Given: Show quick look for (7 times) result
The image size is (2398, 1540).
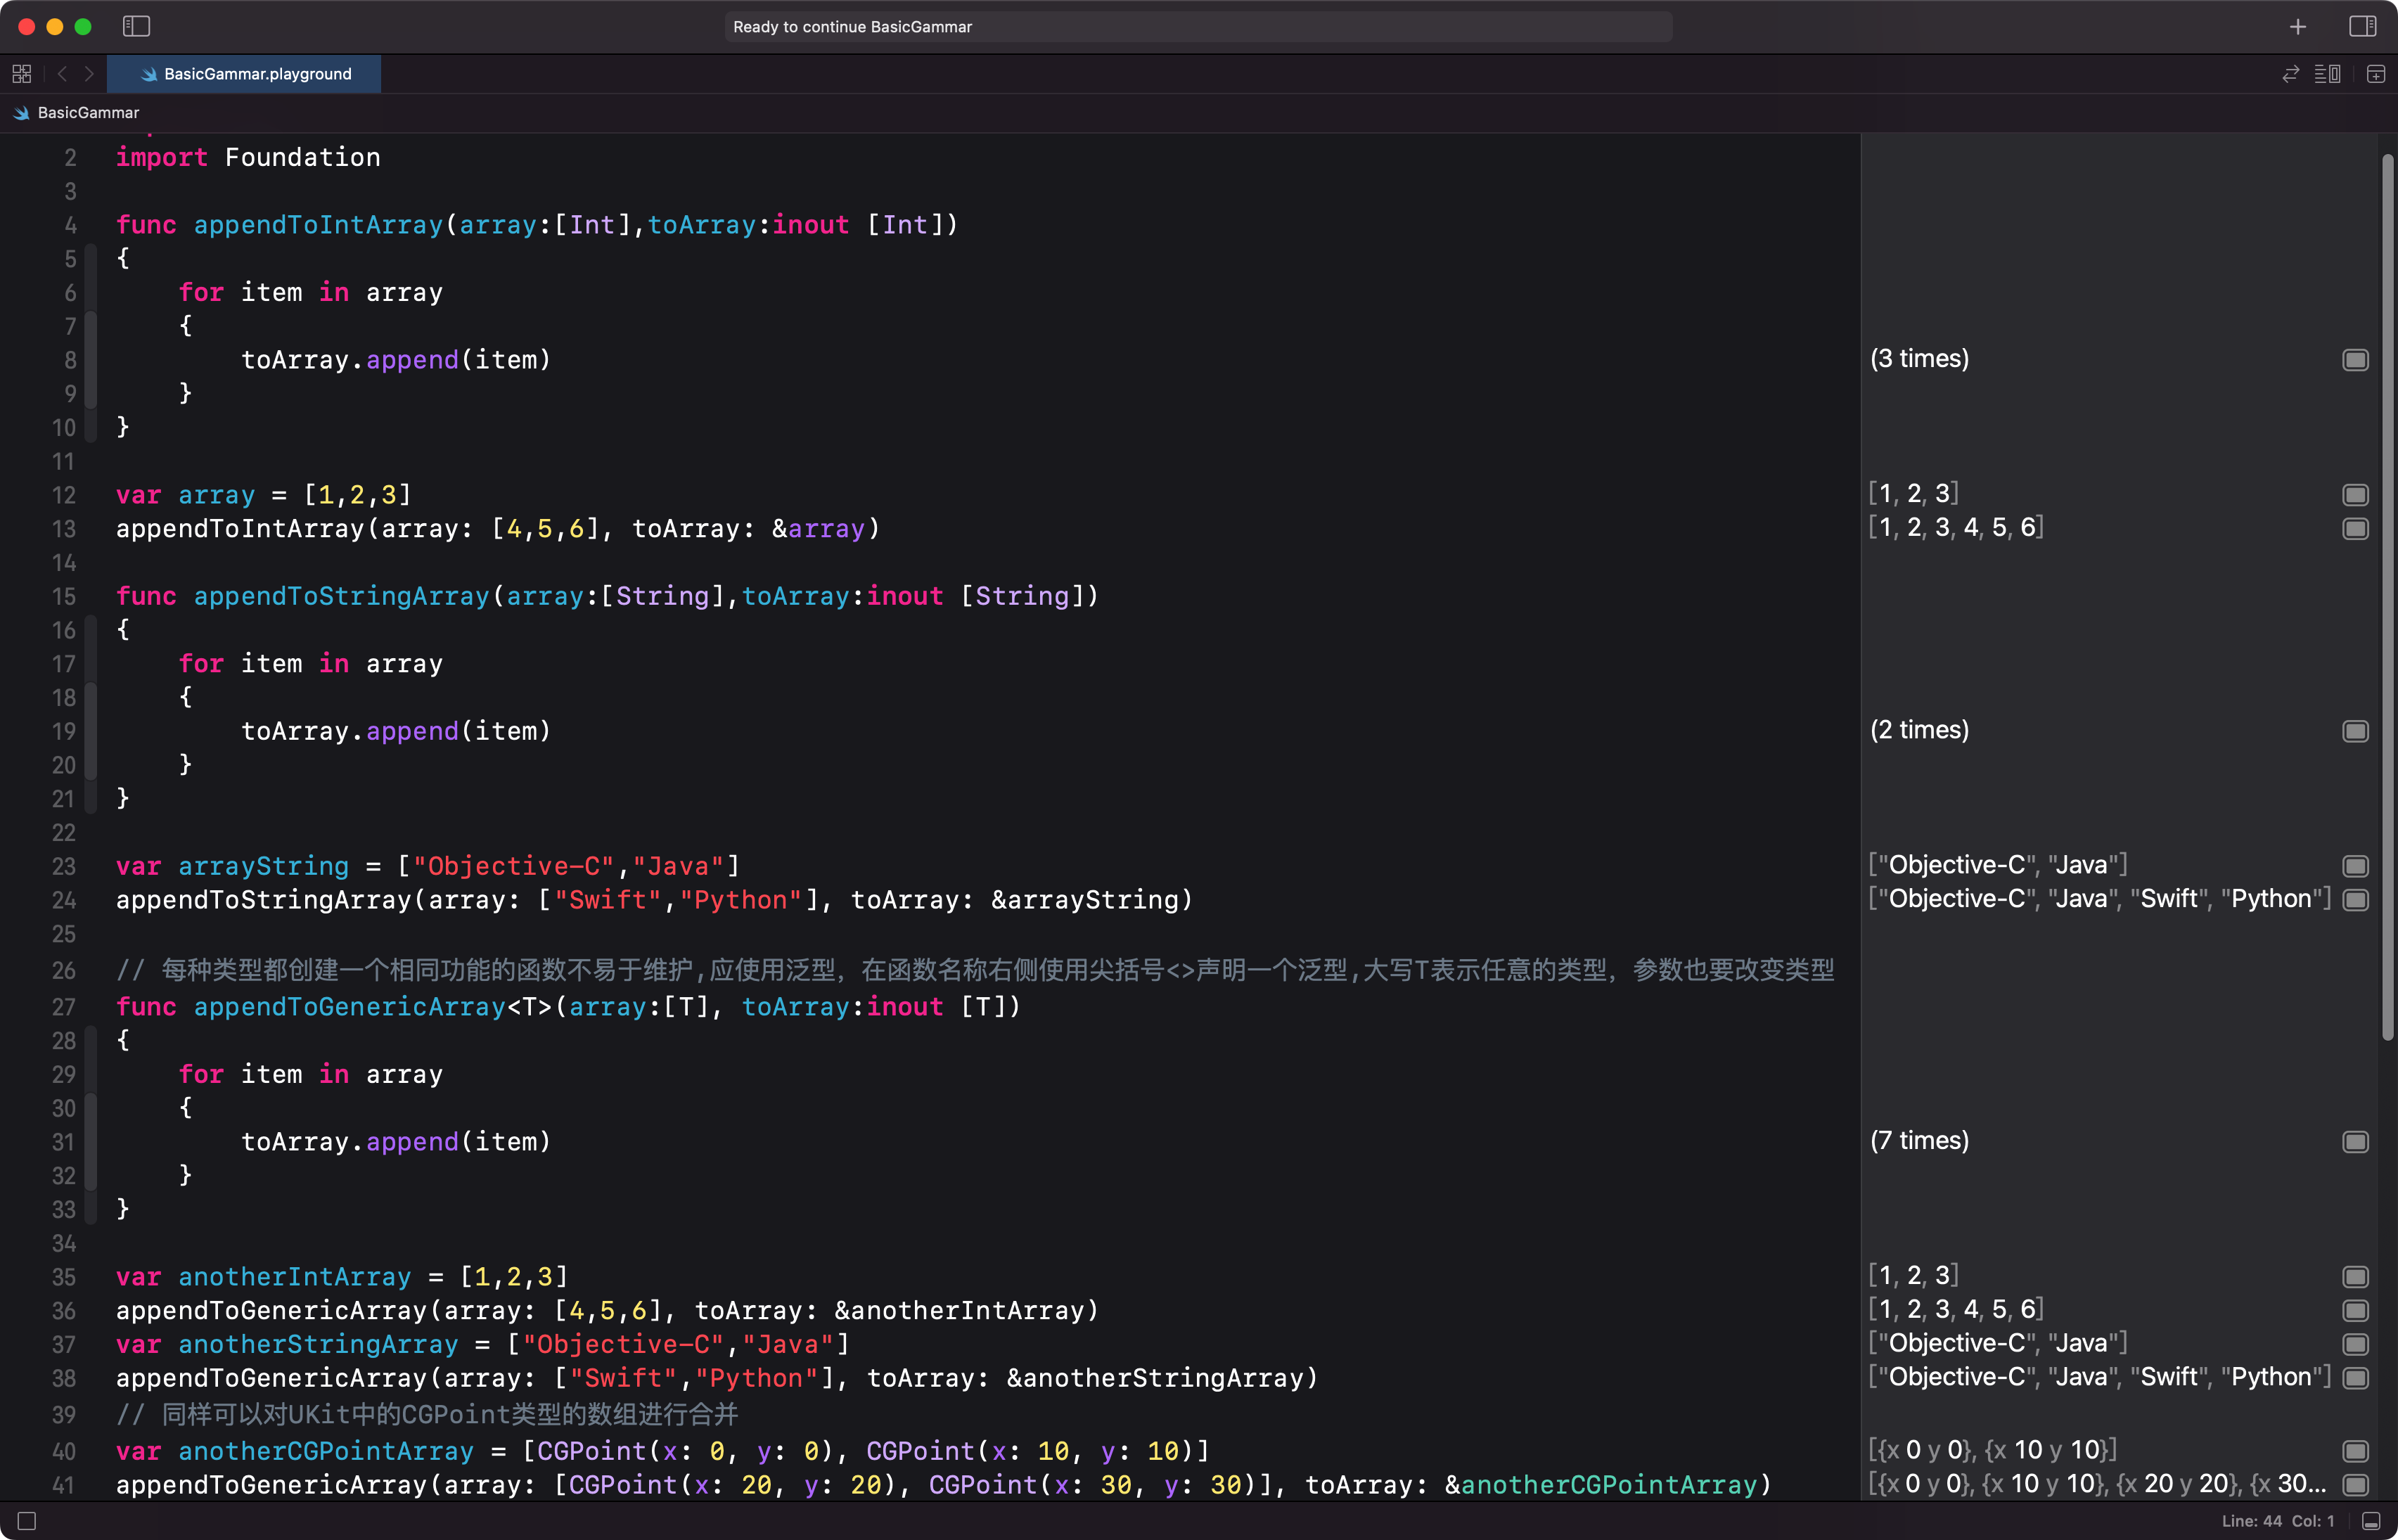Looking at the screenshot, I should pyautogui.click(x=2355, y=1142).
